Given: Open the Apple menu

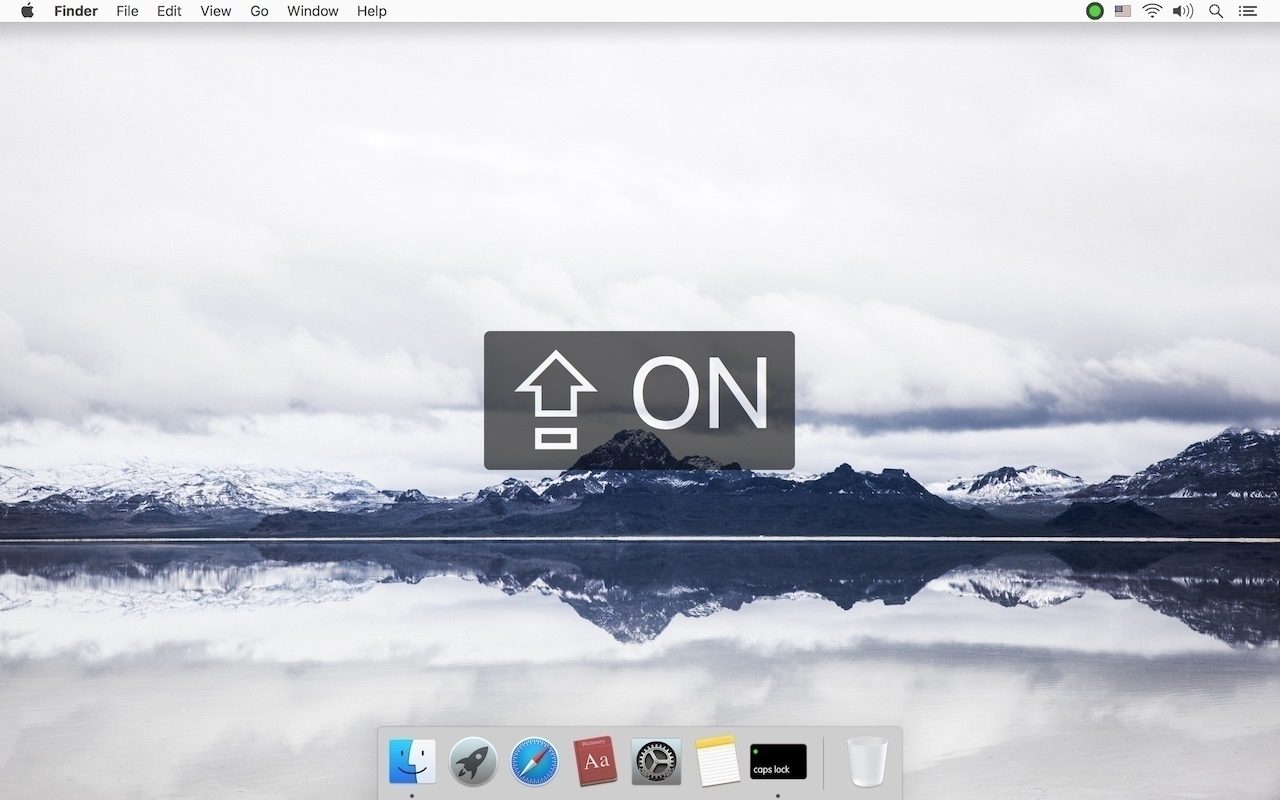Looking at the screenshot, I should [x=26, y=11].
